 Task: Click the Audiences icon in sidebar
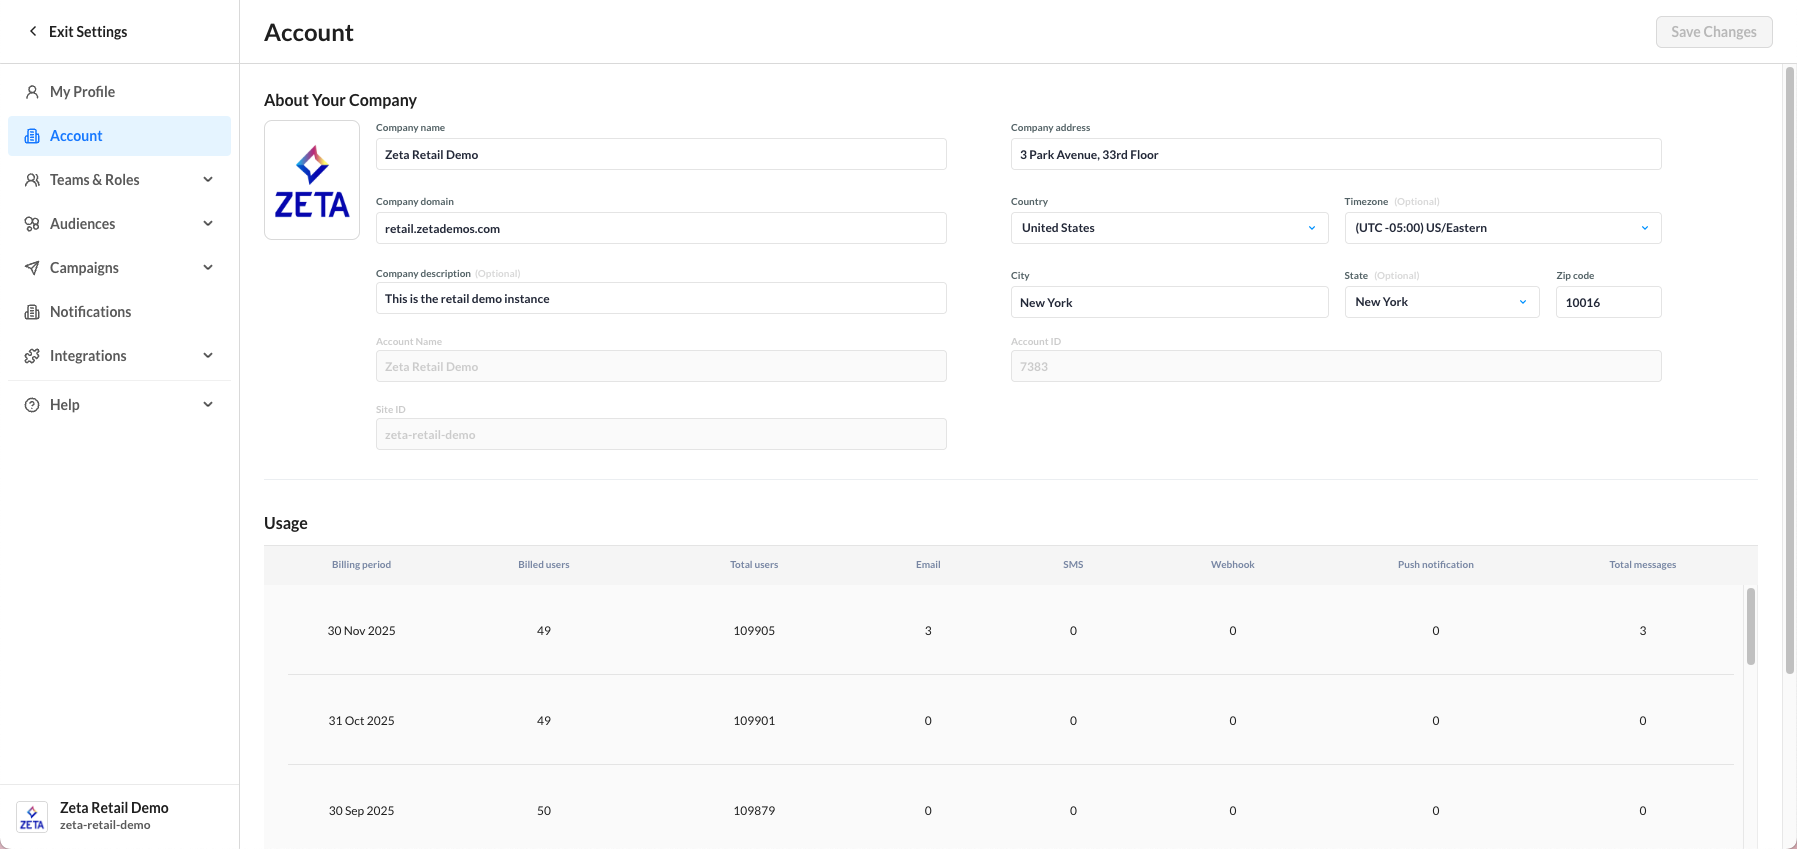pyautogui.click(x=32, y=224)
